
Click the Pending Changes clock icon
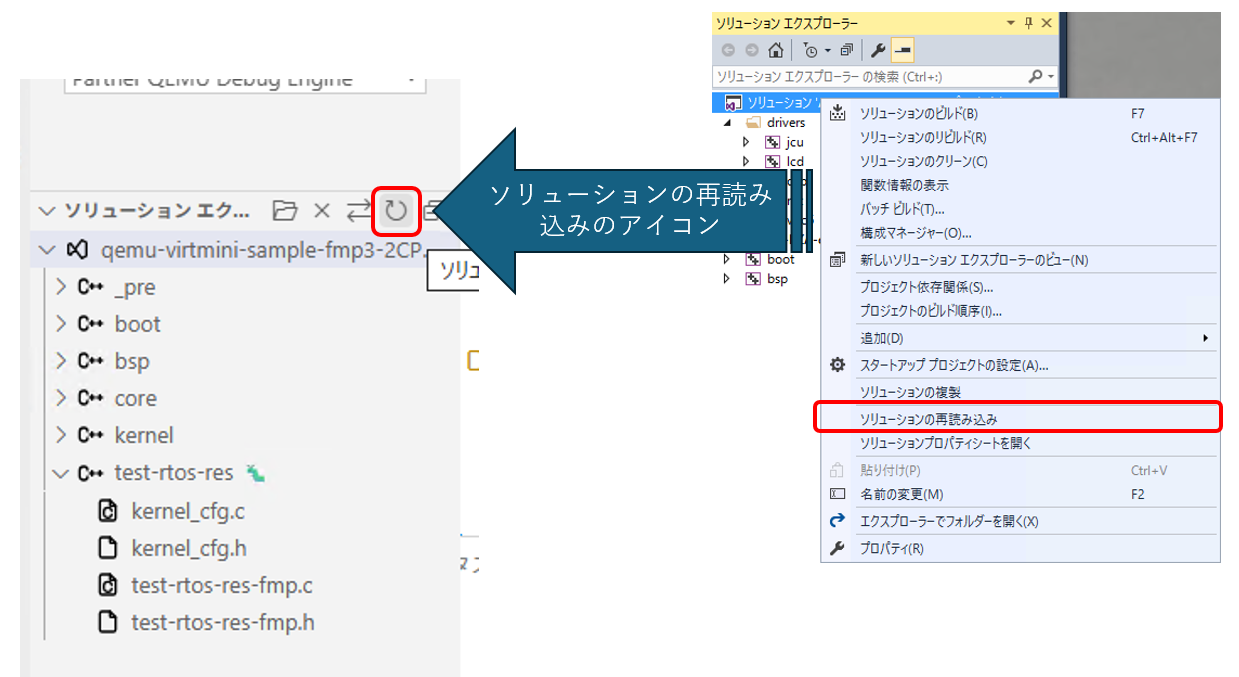coord(809,49)
